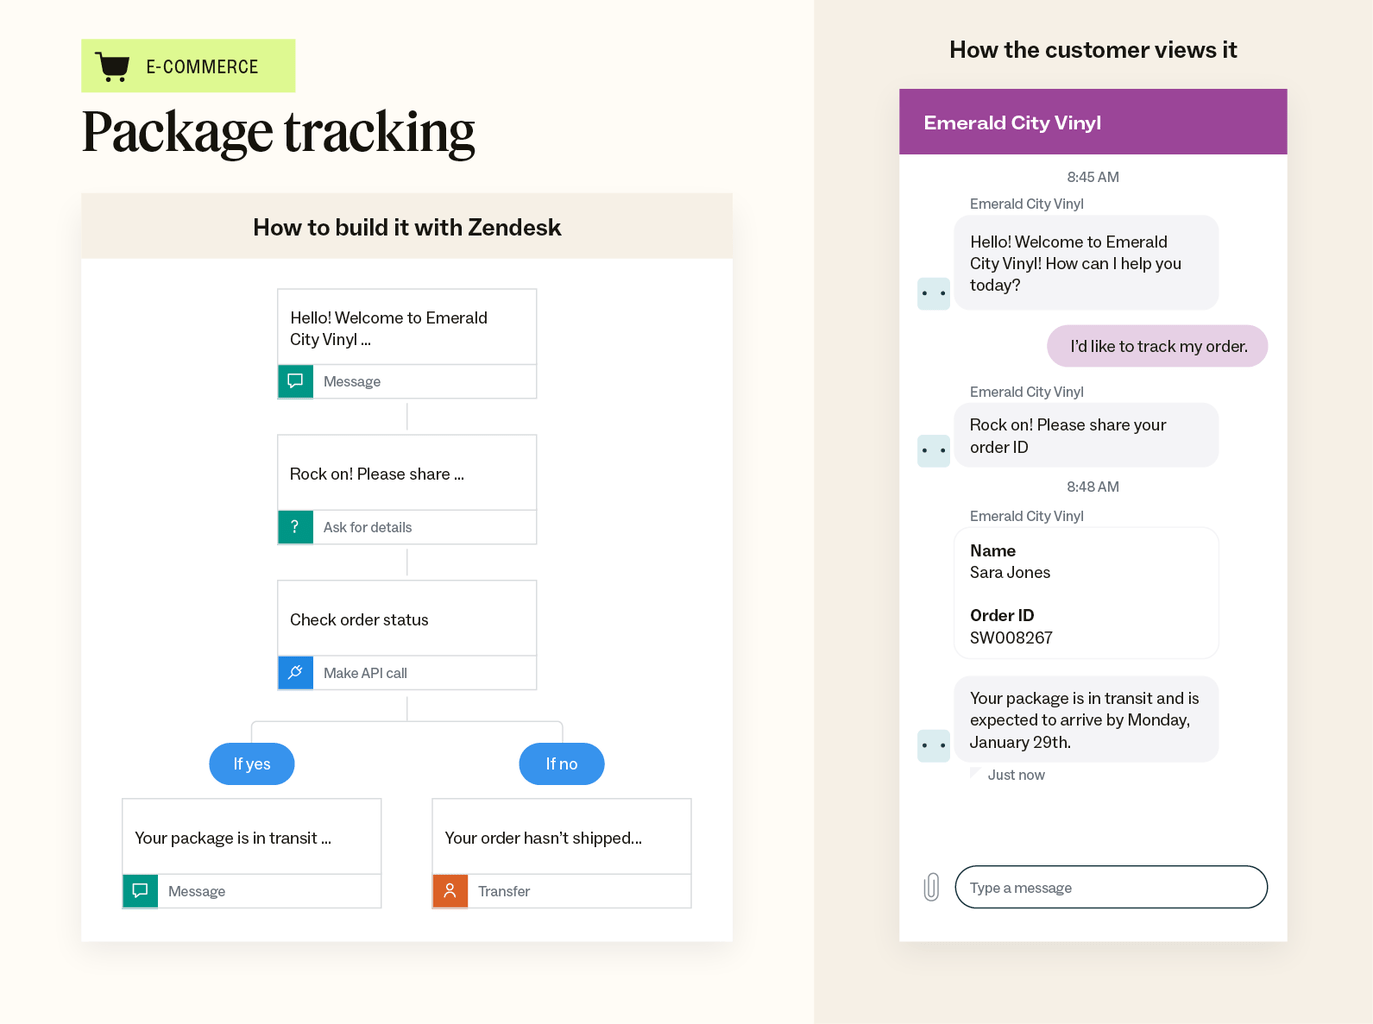Click the 8:45 AM timestamp
This screenshot has width=1373, height=1024.
tap(1093, 177)
